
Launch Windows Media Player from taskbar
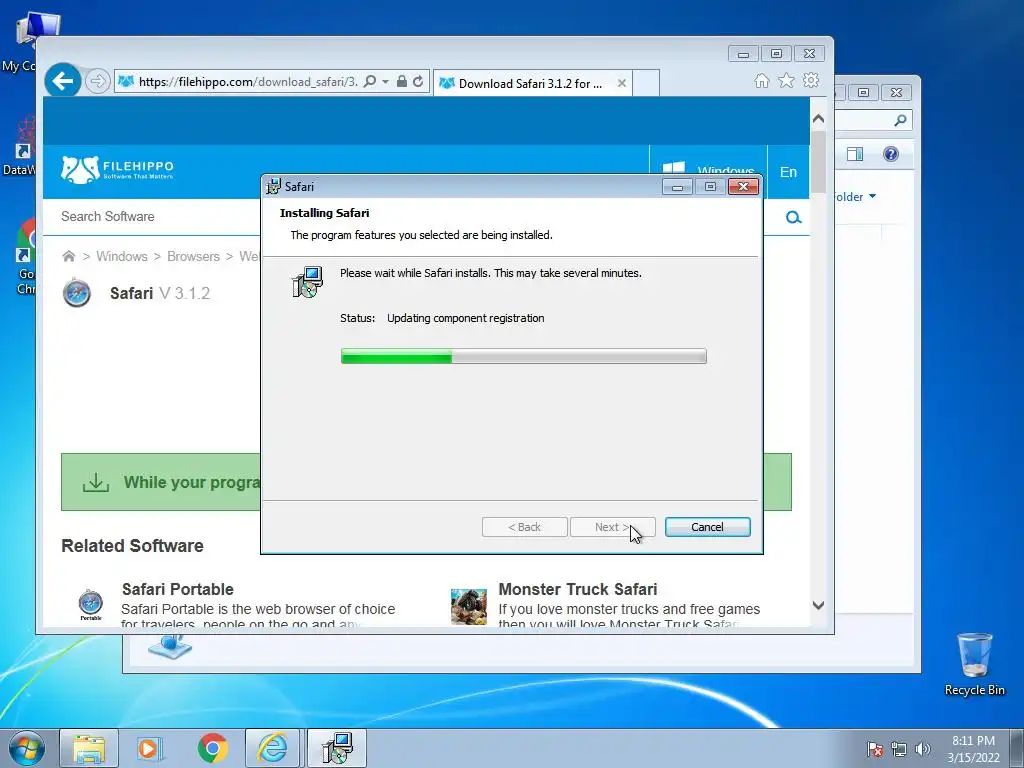pos(150,748)
